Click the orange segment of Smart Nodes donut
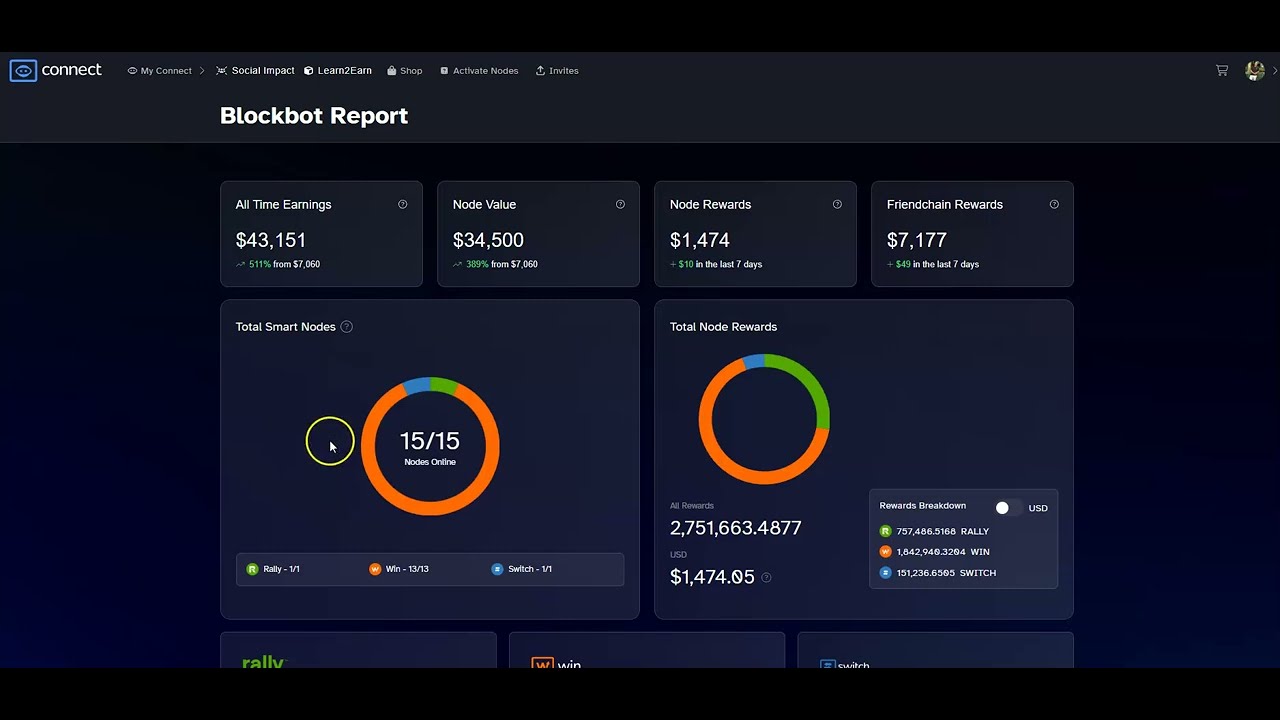 pyautogui.click(x=430, y=508)
